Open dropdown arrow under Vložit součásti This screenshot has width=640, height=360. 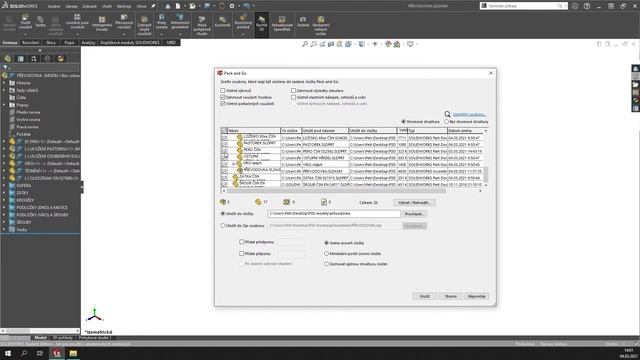tap(25, 34)
